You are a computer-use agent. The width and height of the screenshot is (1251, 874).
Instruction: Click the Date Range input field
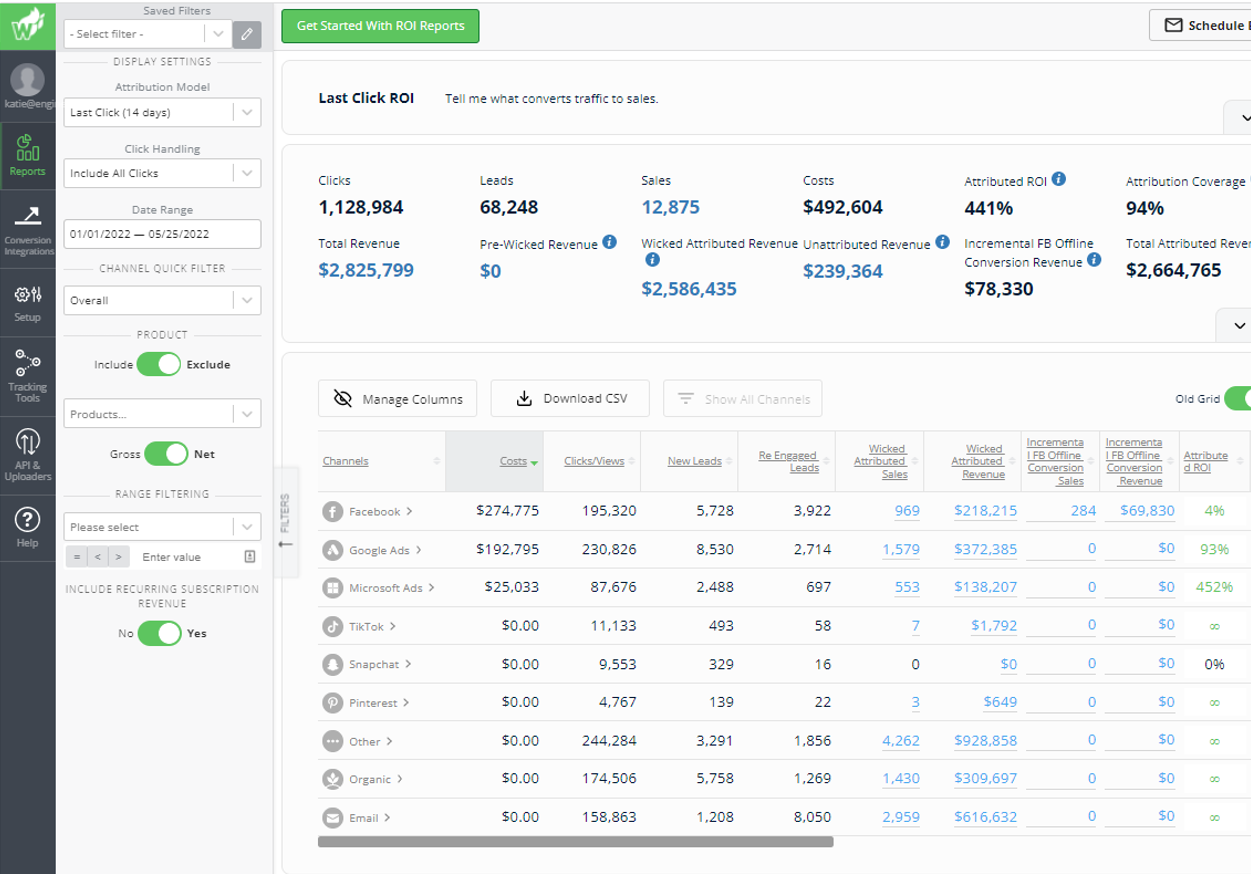coord(161,233)
